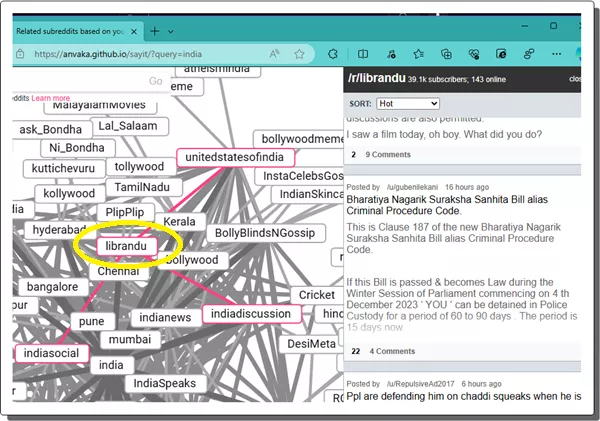The height and width of the screenshot is (421, 600).
Task: Click the IndiaSpeaks graph node
Action: 165,383
